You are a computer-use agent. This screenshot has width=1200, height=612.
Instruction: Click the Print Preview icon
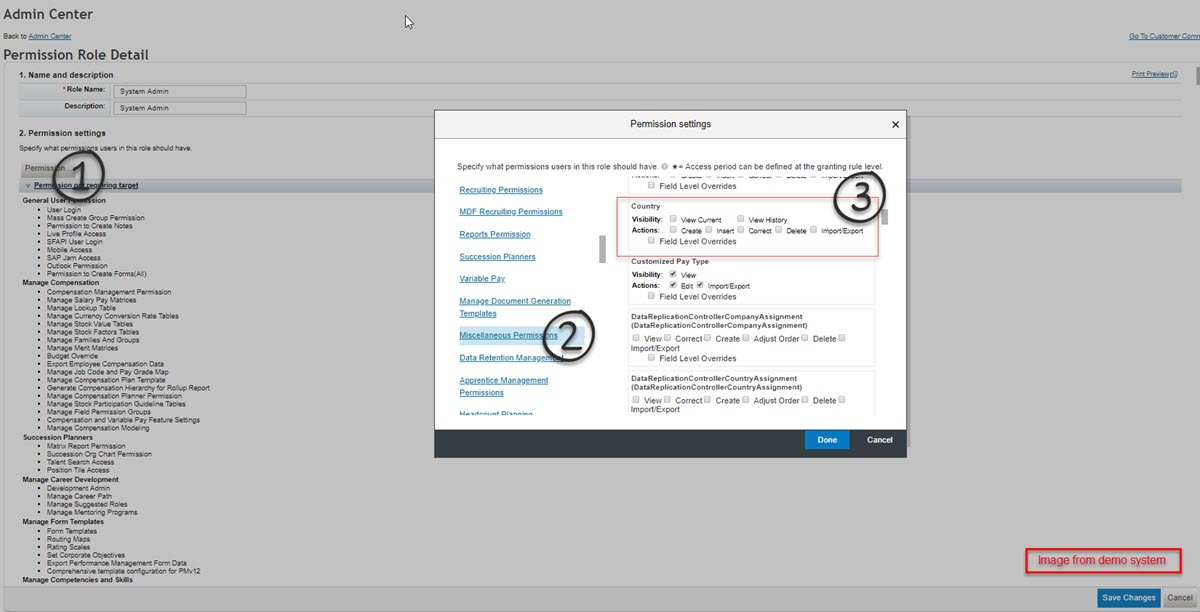[x=1174, y=75]
